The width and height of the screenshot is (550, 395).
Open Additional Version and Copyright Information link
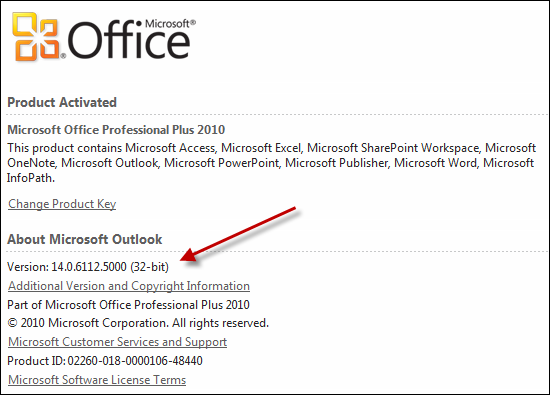129,286
